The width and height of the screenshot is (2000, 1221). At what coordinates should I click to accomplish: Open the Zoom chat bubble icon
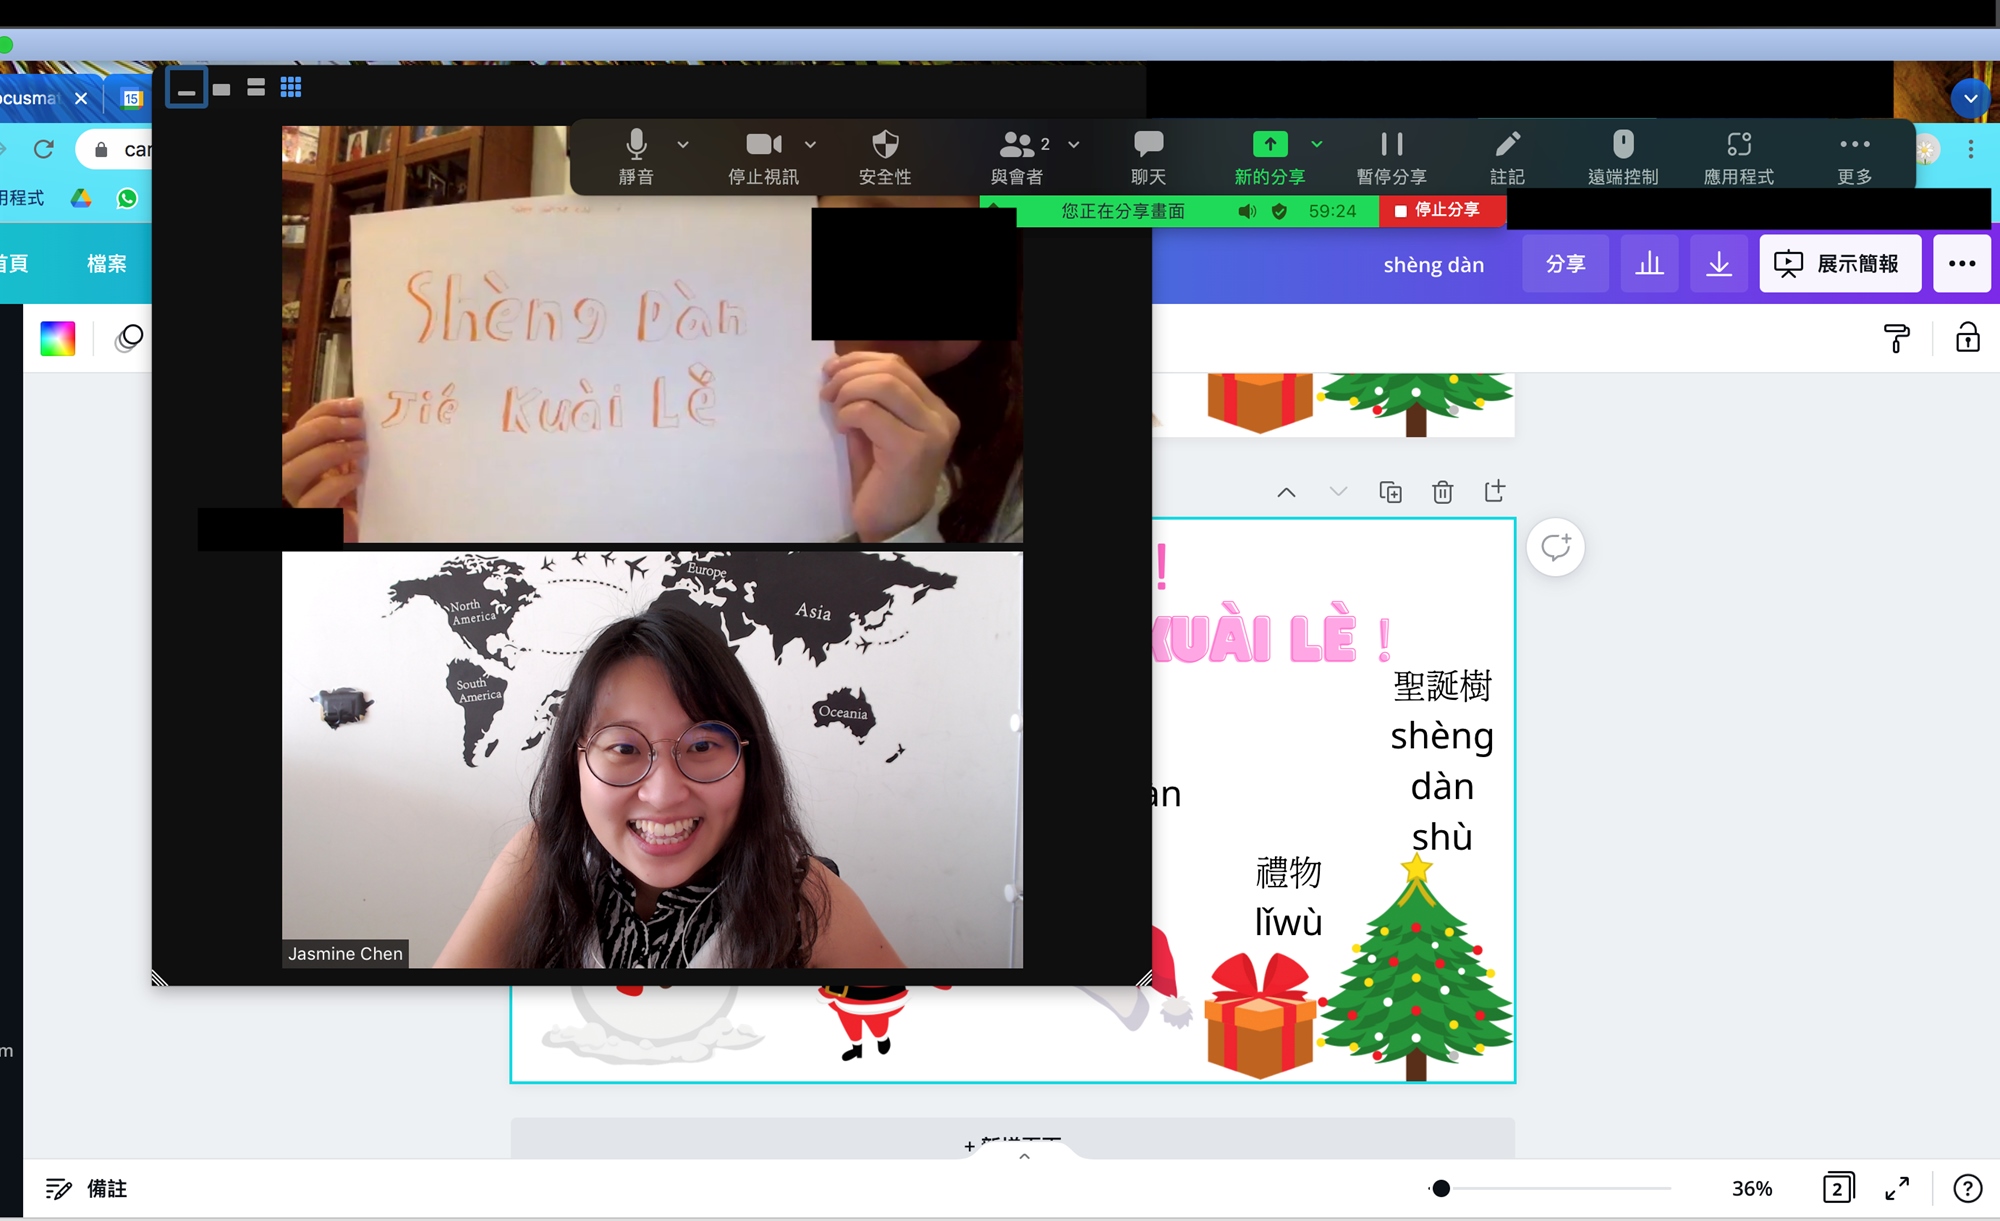[1148, 146]
